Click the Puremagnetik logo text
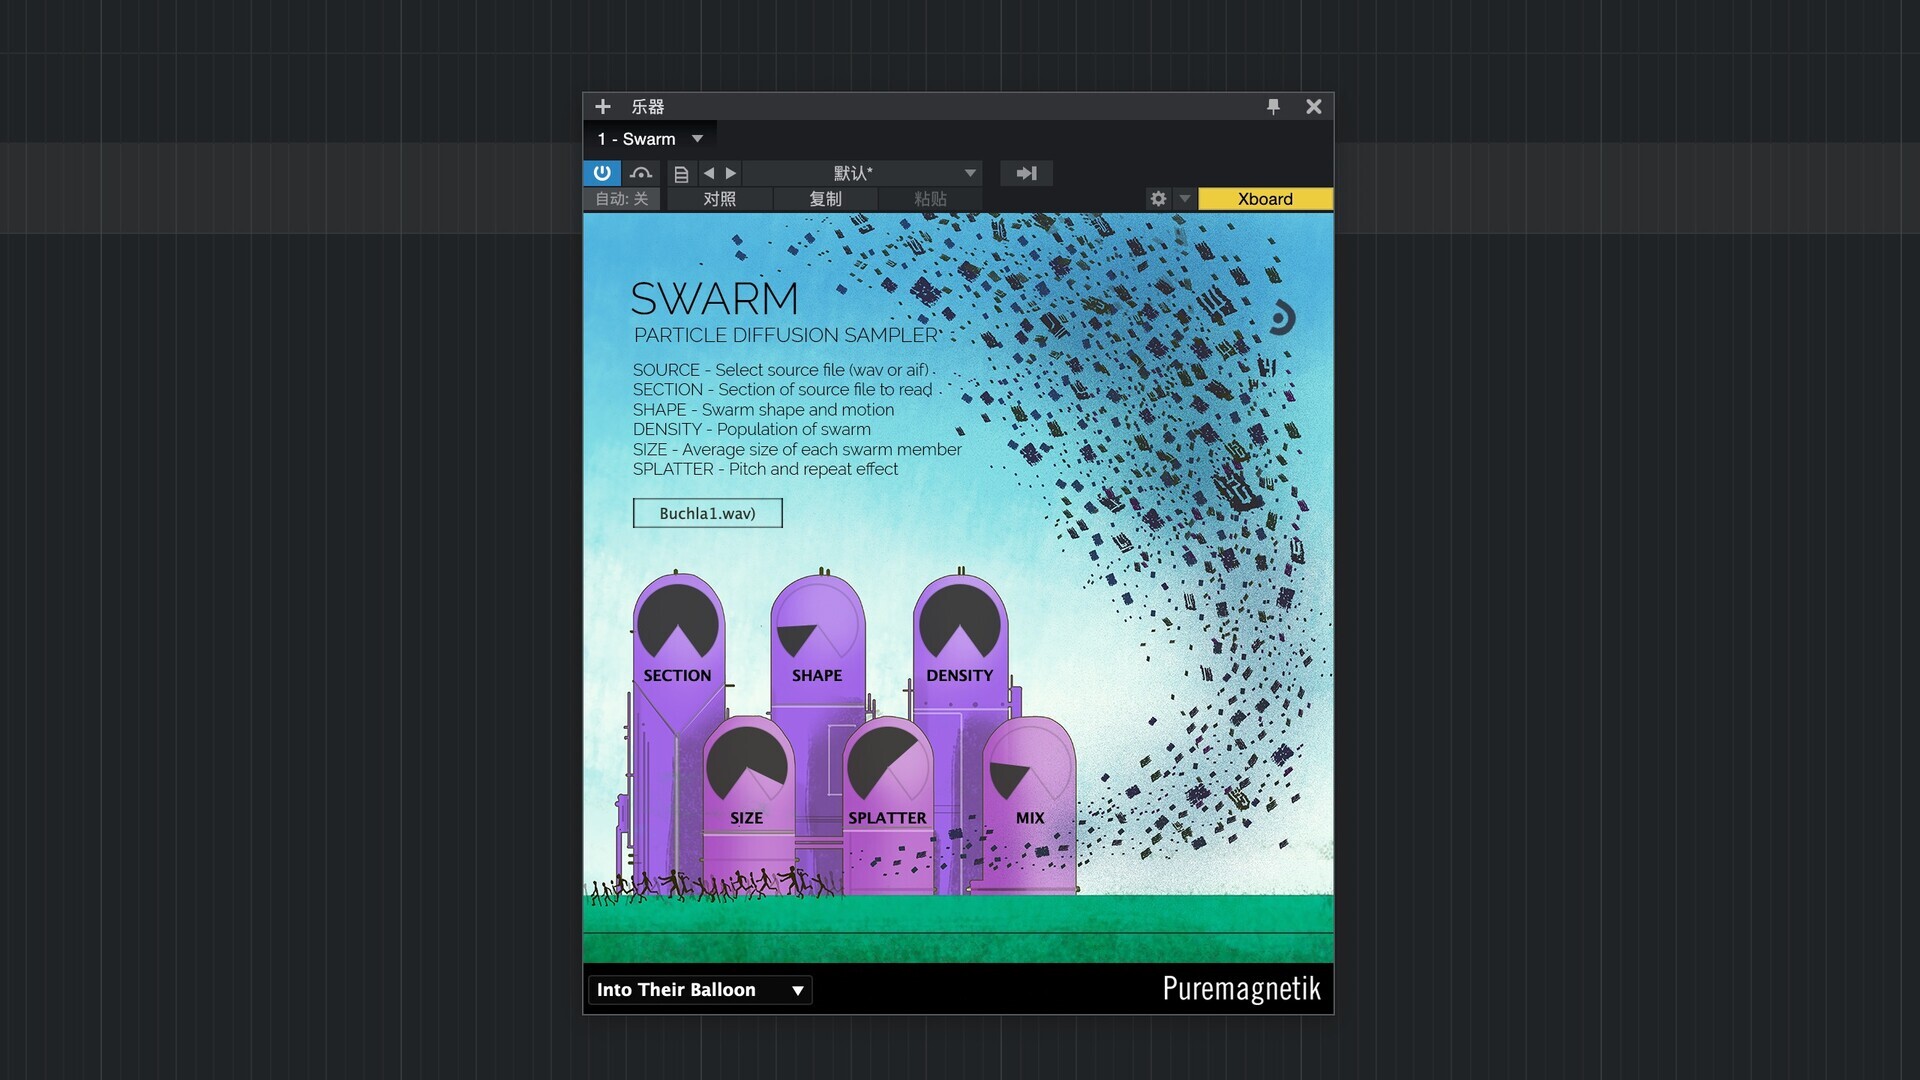 coord(1241,989)
